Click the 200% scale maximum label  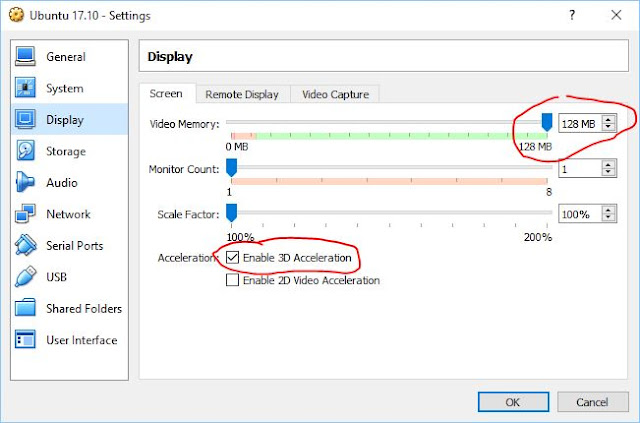pyautogui.click(x=538, y=237)
